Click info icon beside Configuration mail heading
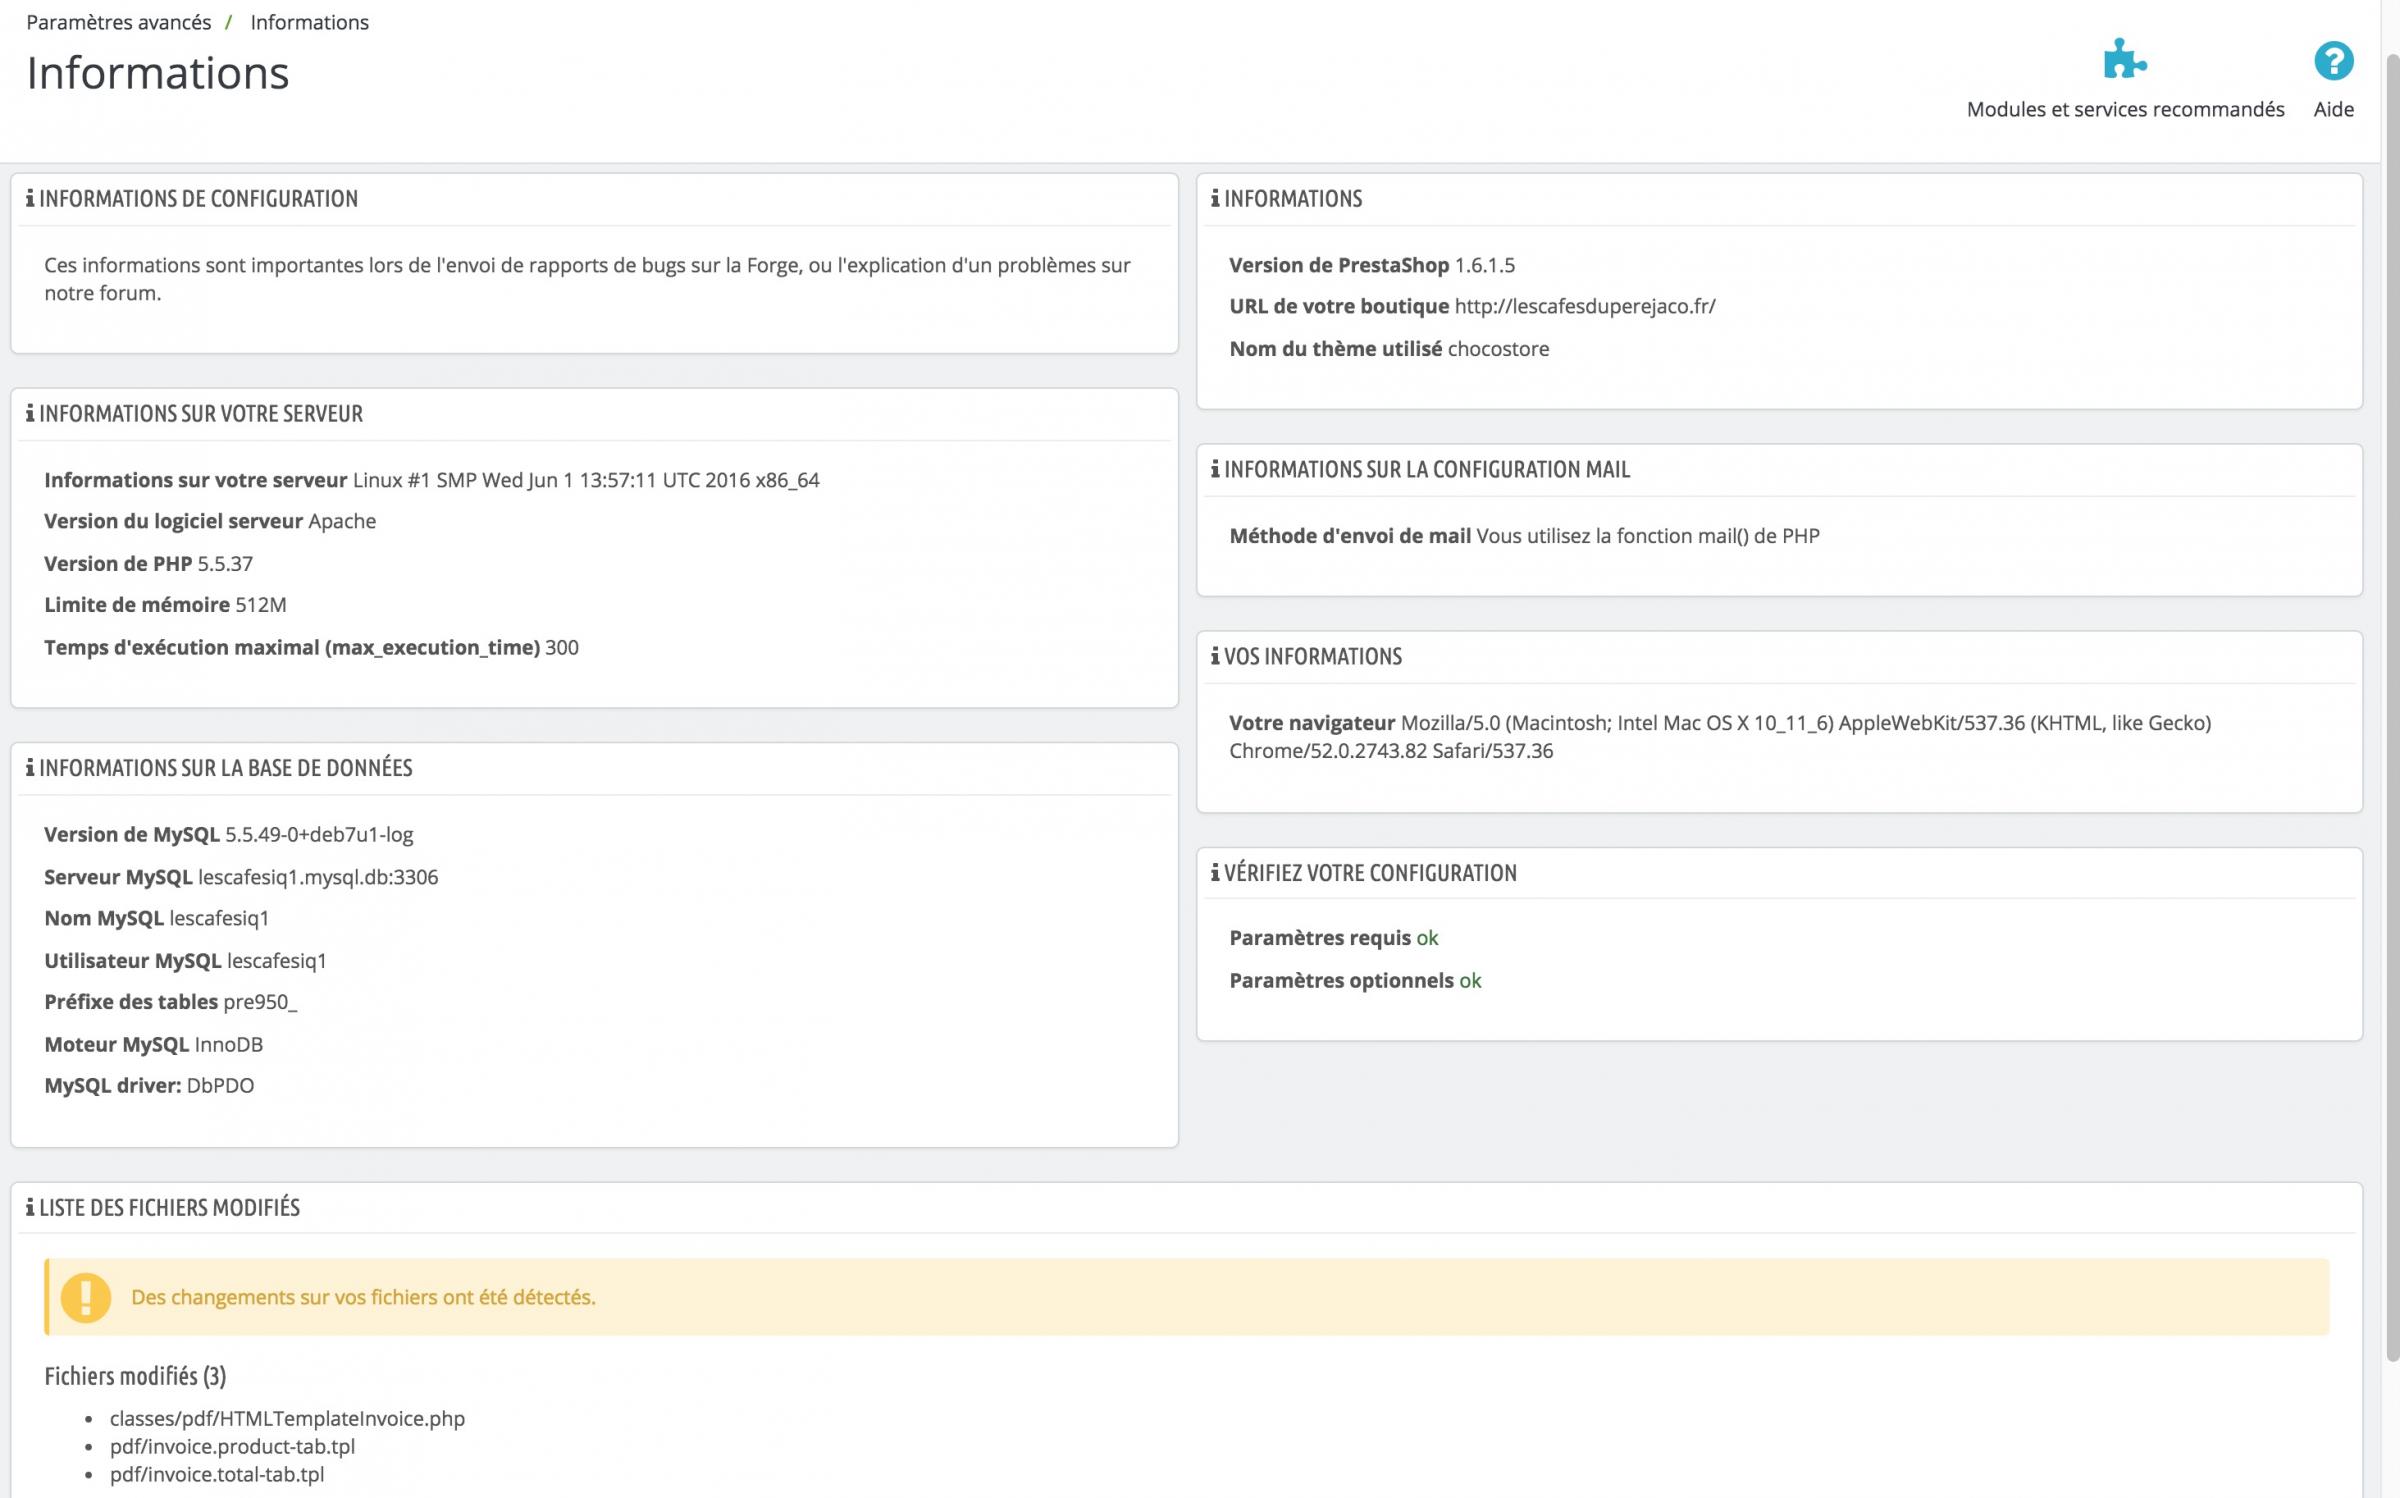2400x1498 pixels. [1215, 469]
